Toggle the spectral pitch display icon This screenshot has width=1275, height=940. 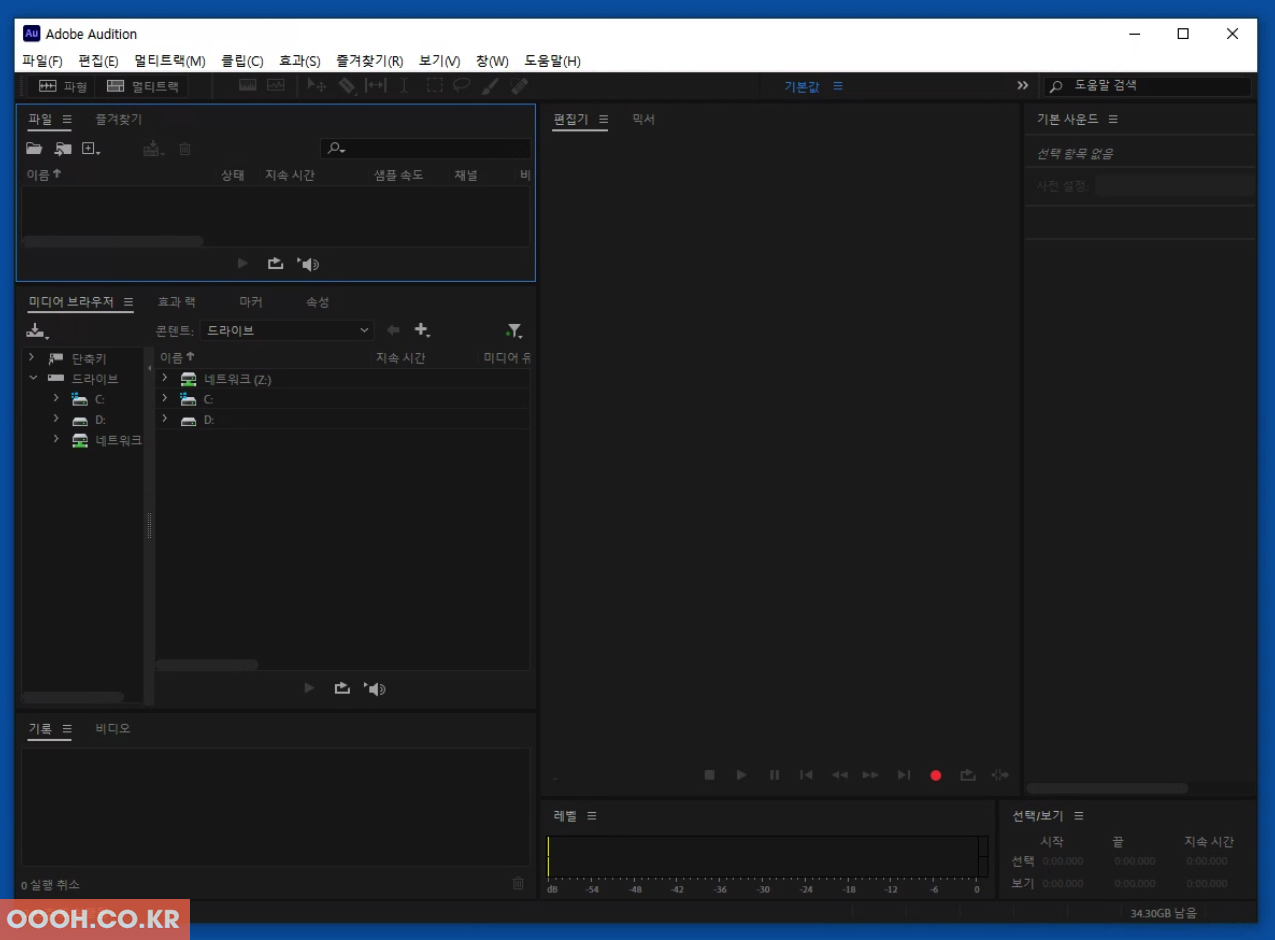[276, 86]
